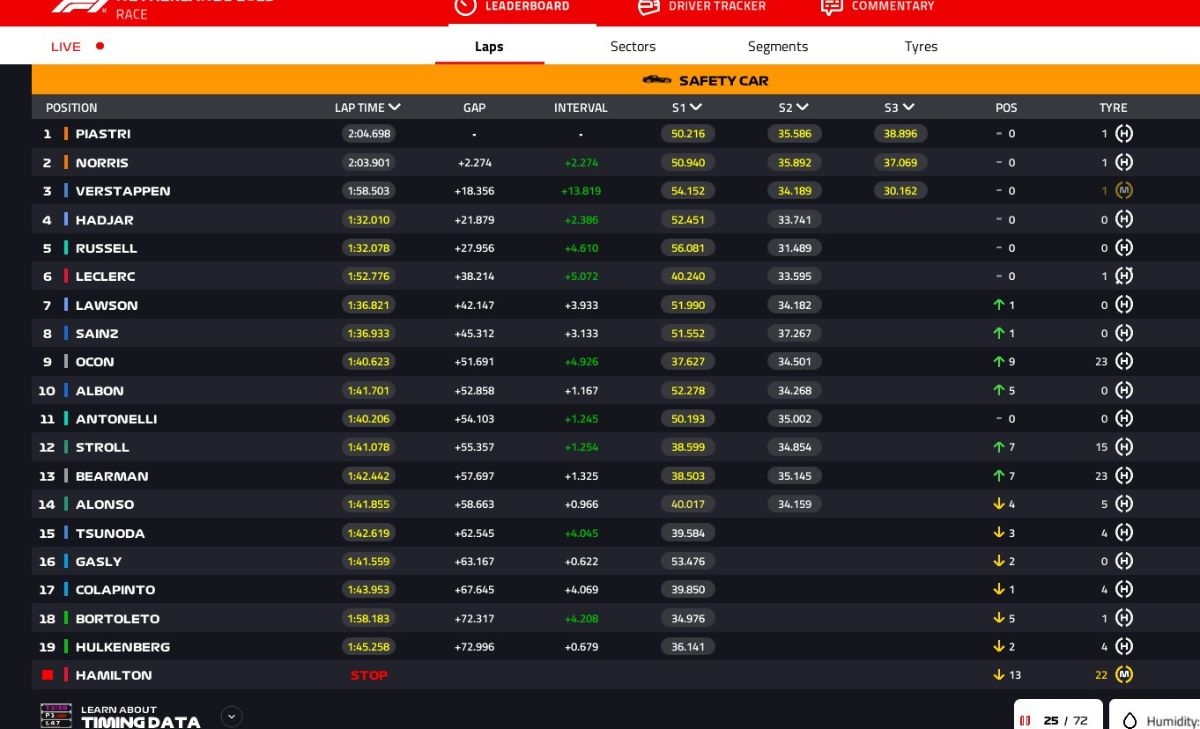Select Norris in the leaderboard
The width and height of the screenshot is (1200, 729).
click(102, 163)
